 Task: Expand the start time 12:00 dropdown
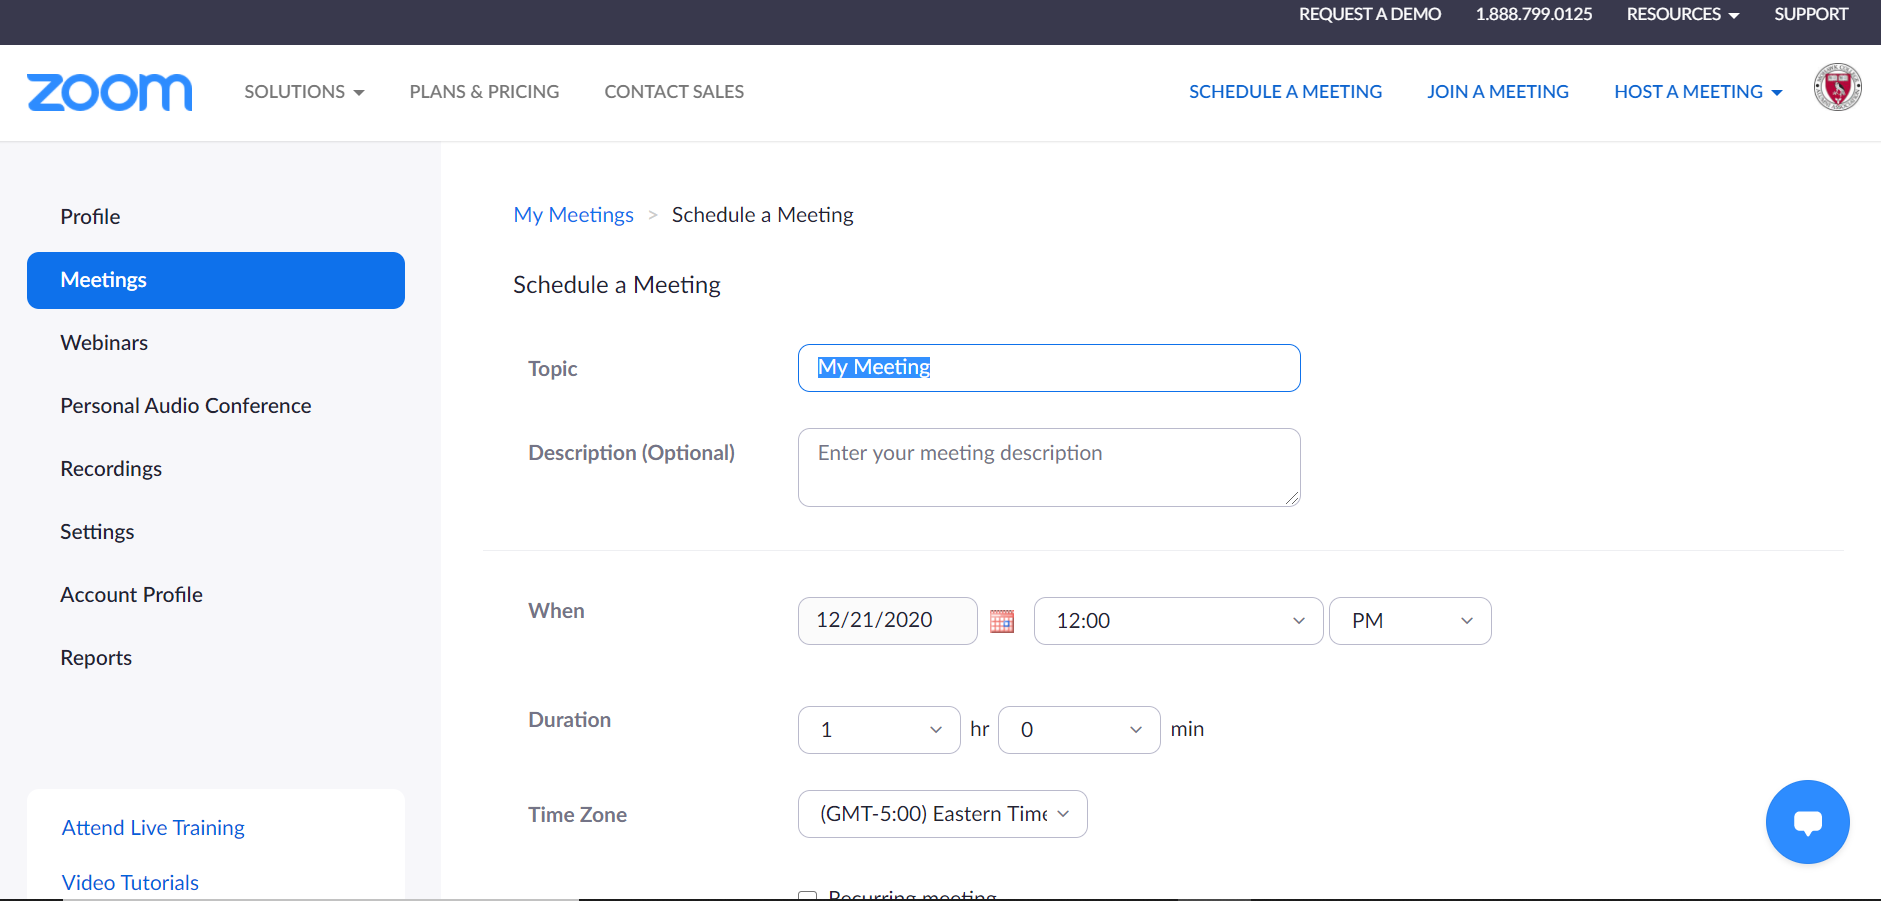click(x=1178, y=621)
